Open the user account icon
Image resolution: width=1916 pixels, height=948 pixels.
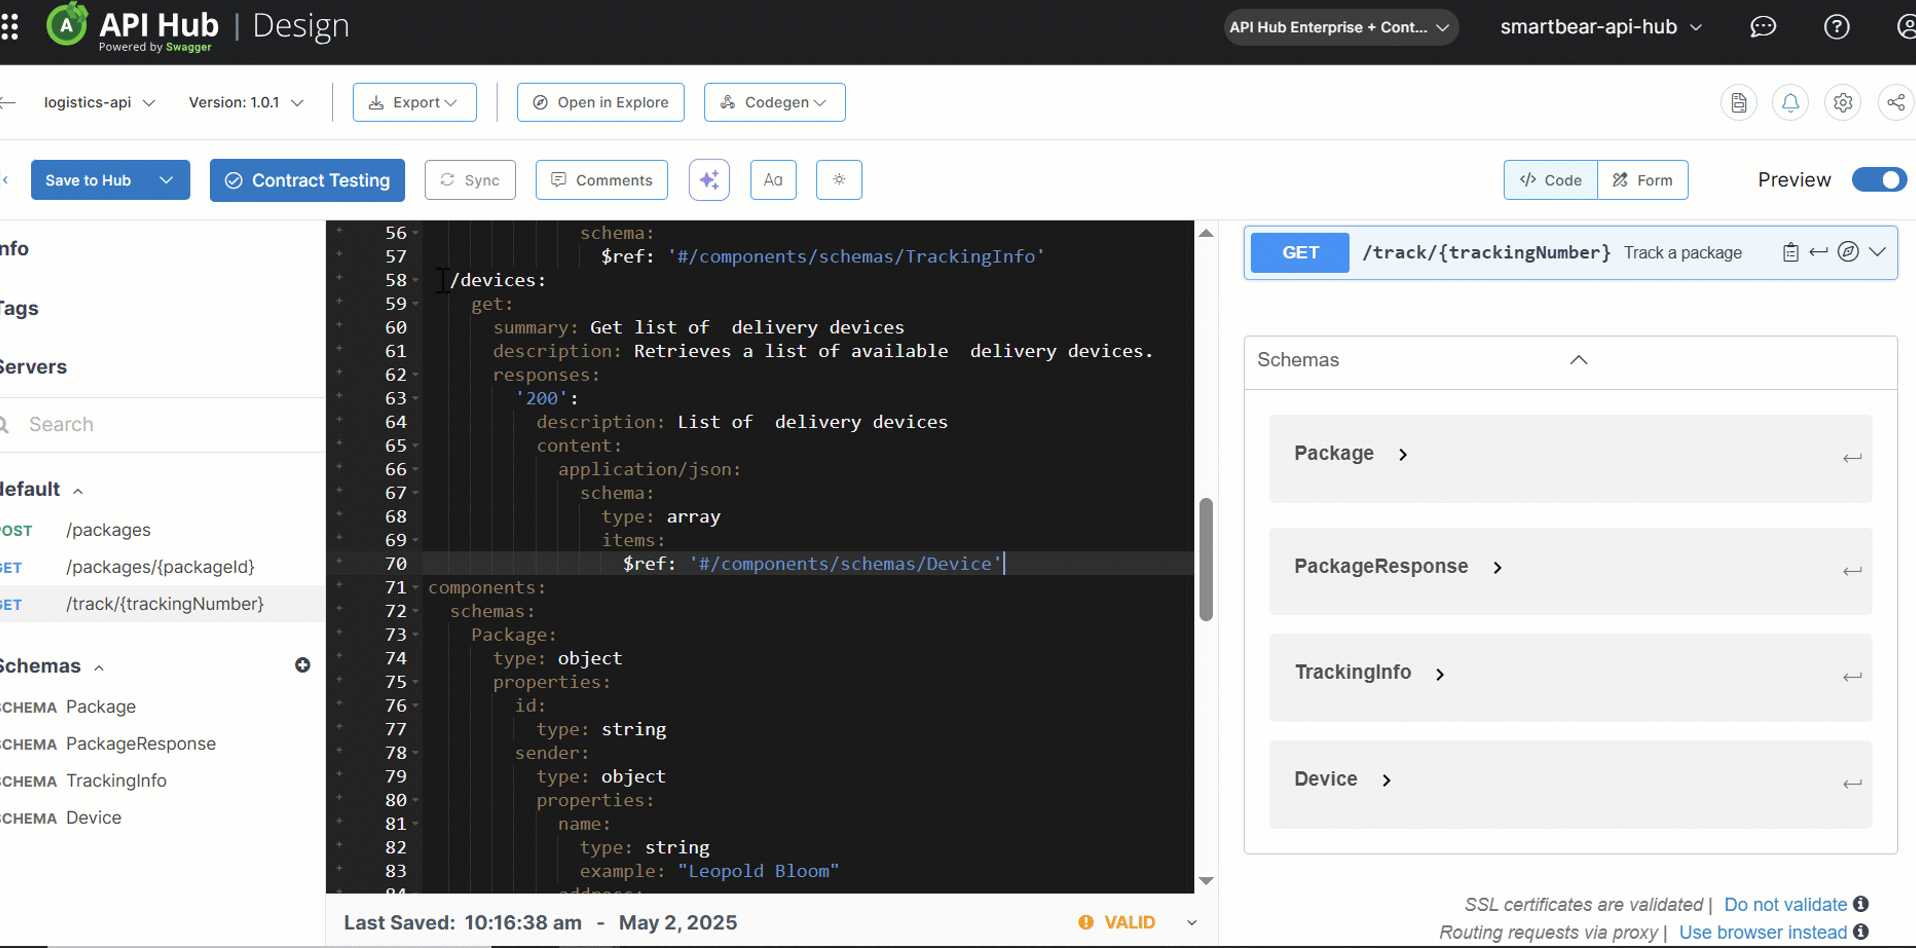pos(1906,27)
